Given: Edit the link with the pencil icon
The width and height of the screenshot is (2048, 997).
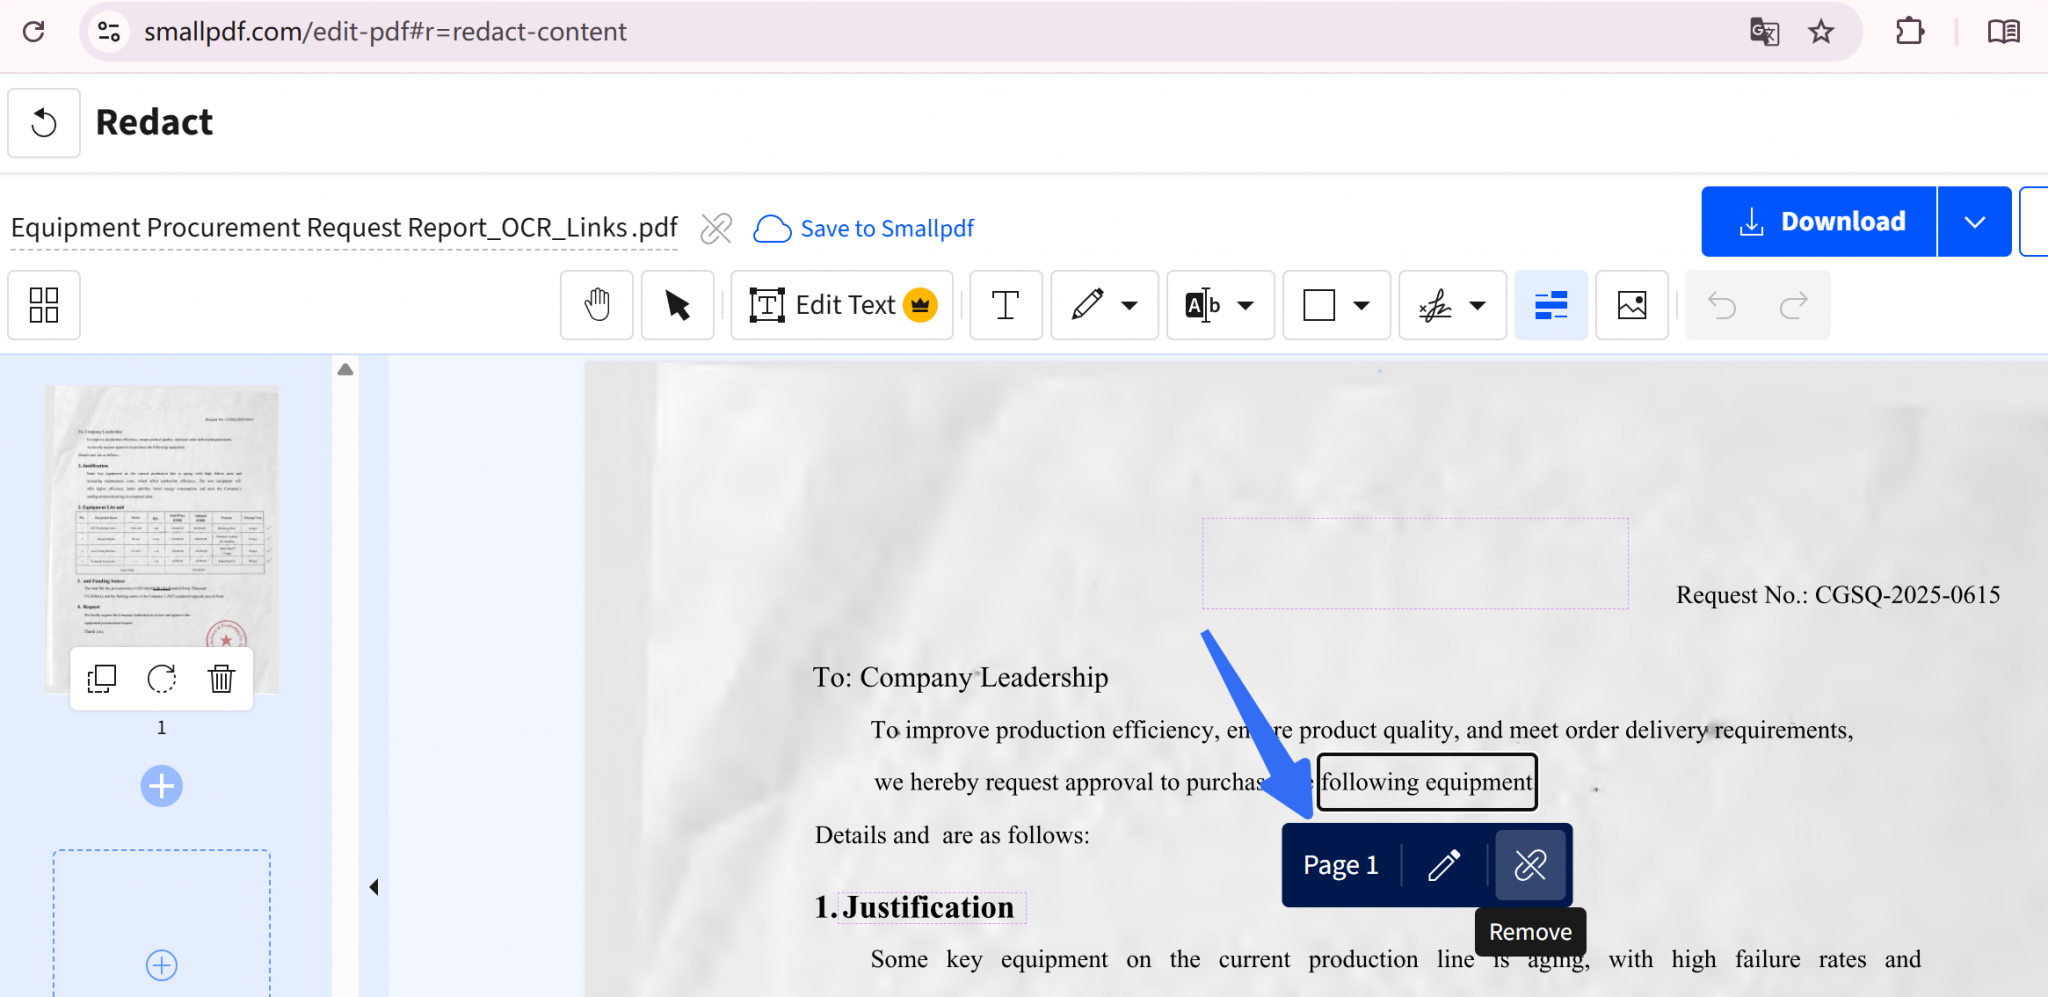Looking at the screenshot, I should point(1444,865).
